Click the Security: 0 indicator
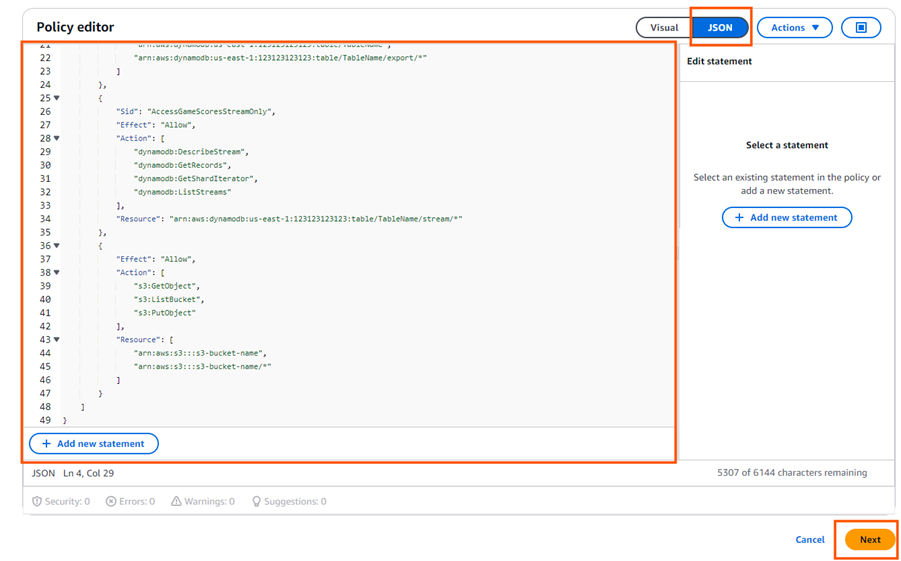The height and width of the screenshot is (561, 901). (x=61, y=501)
